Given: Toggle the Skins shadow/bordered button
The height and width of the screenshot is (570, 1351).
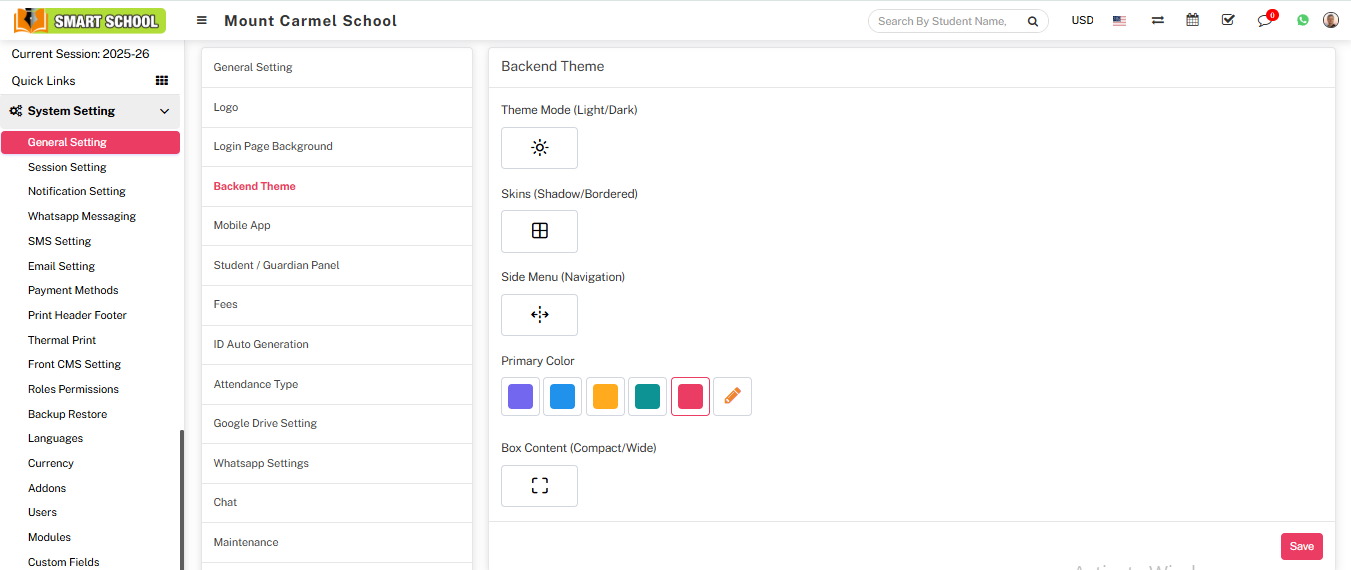Looking at the screenshot, I should (539, 231).
